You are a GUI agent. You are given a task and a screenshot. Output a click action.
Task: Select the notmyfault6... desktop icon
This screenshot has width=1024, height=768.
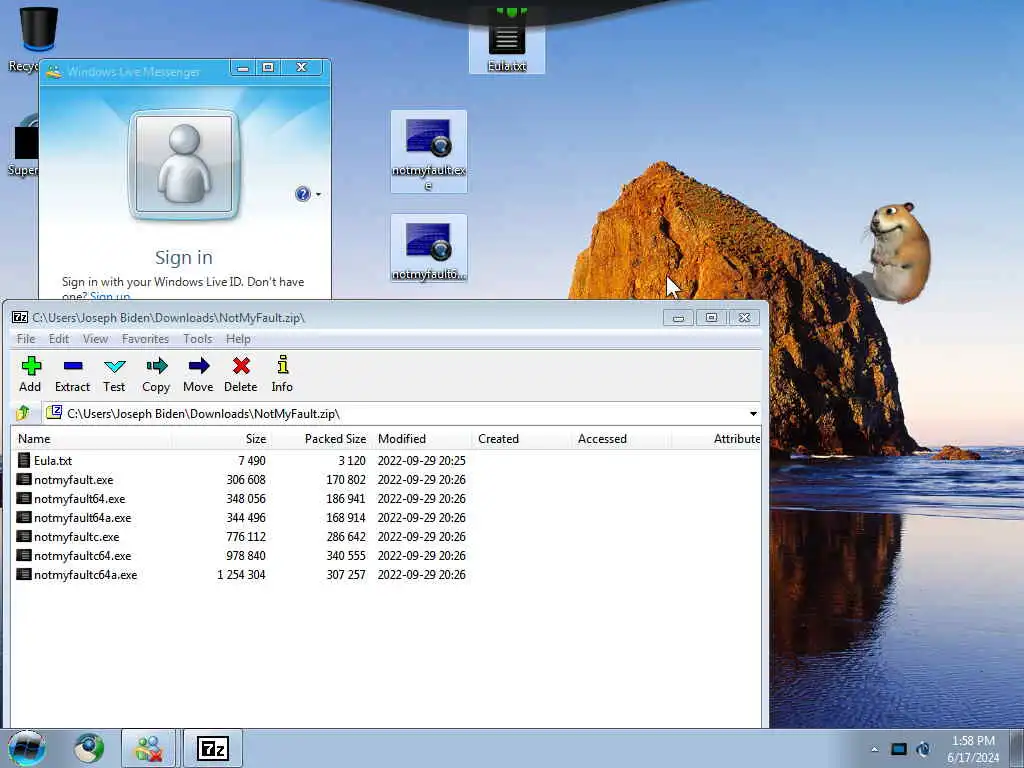tap(428, 248)
